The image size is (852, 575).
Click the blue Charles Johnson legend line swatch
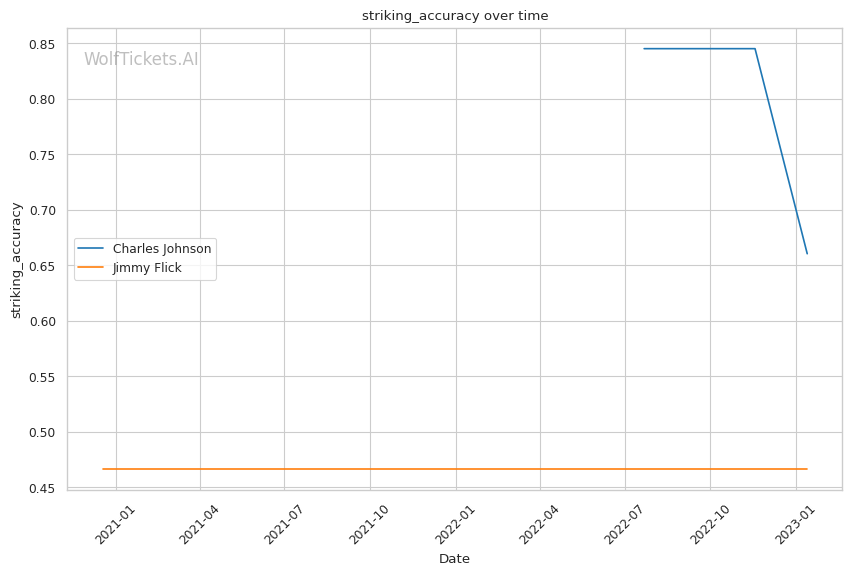click(x=92, y=248)
